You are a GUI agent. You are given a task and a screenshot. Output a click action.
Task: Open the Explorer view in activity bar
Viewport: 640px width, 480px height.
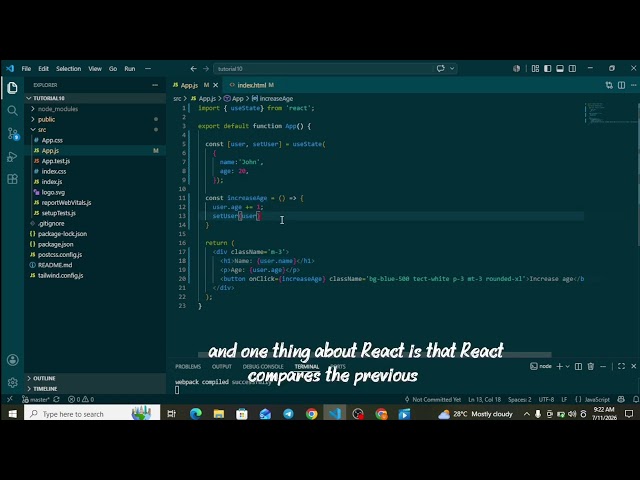coord(12,88)
